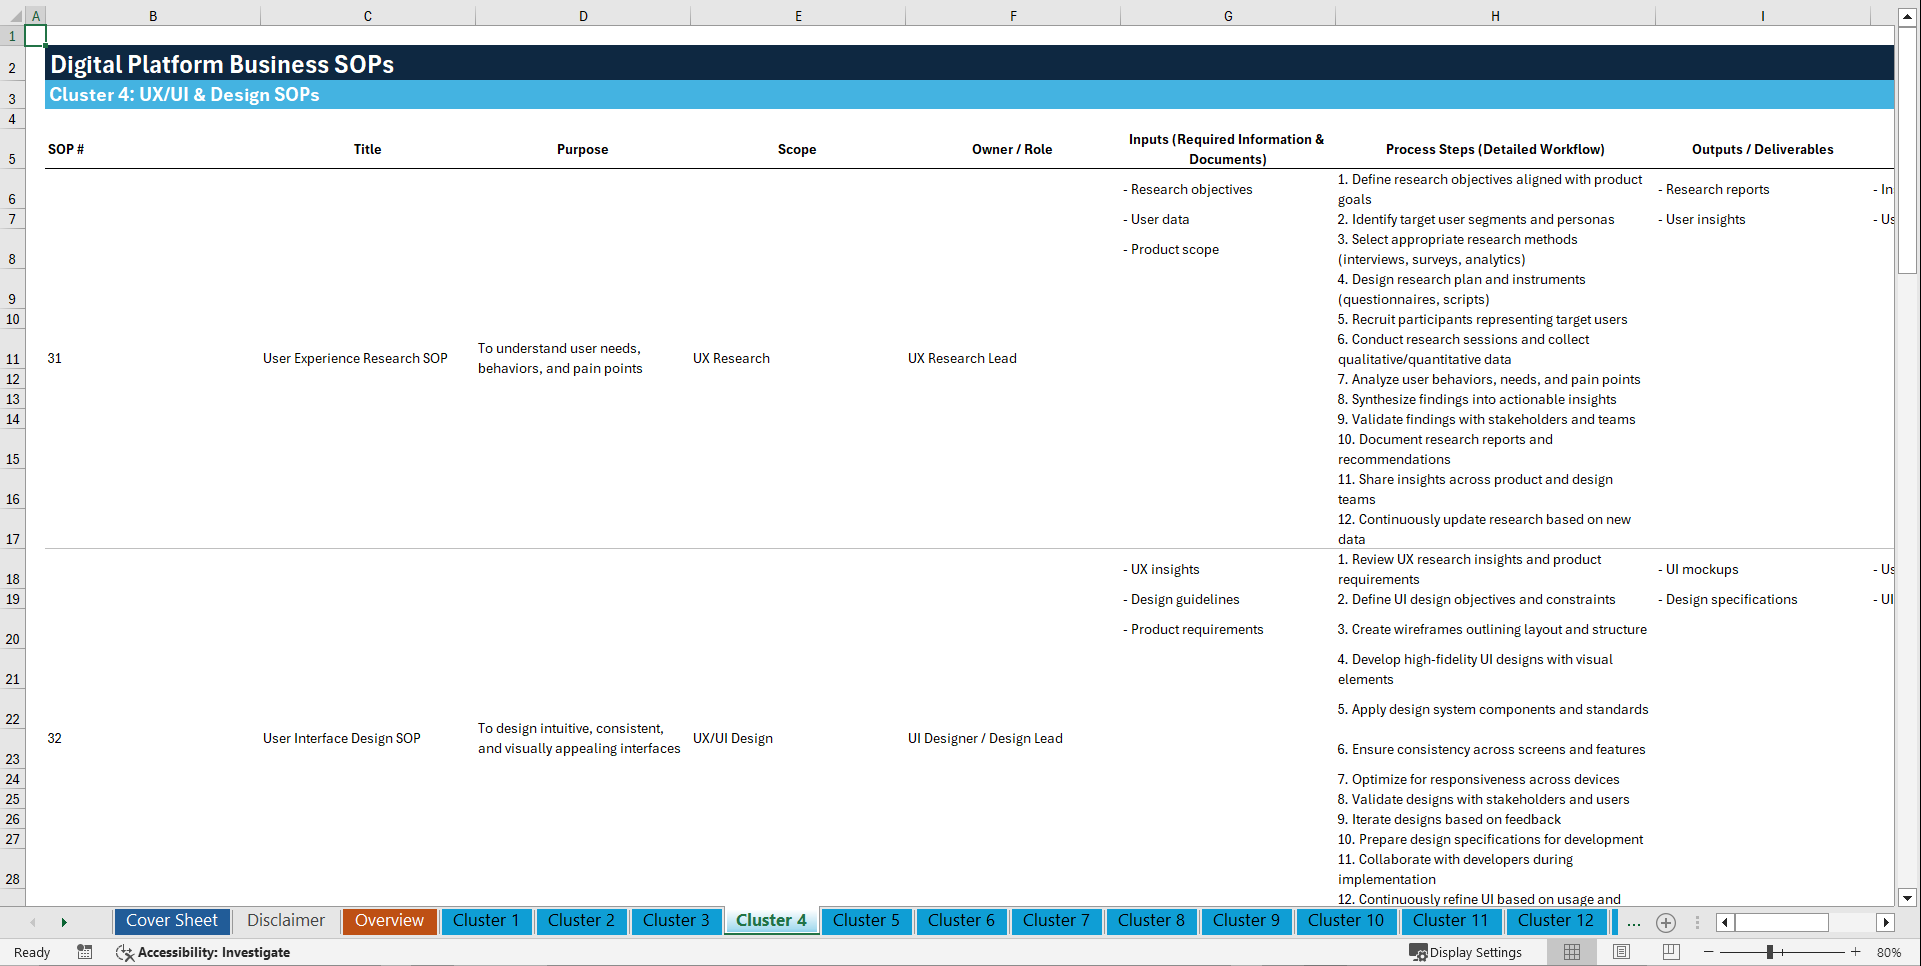Select cell B11 containing SOP number 31
The image size is (1921, 966).
click(153, 358)
